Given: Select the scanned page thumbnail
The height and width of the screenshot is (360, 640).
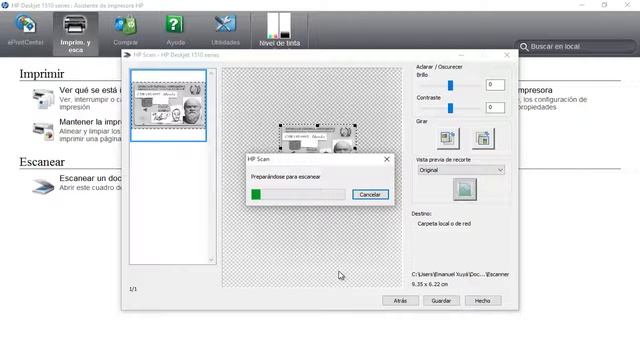Looking at the screenshot, I should (x=169, y=106).
